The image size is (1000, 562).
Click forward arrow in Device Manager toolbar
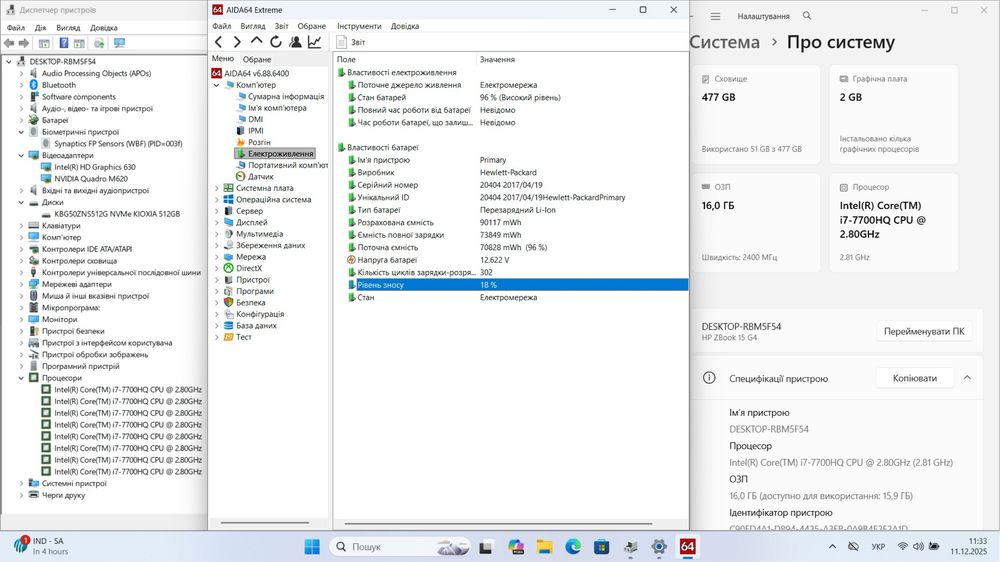coord(24,43)
